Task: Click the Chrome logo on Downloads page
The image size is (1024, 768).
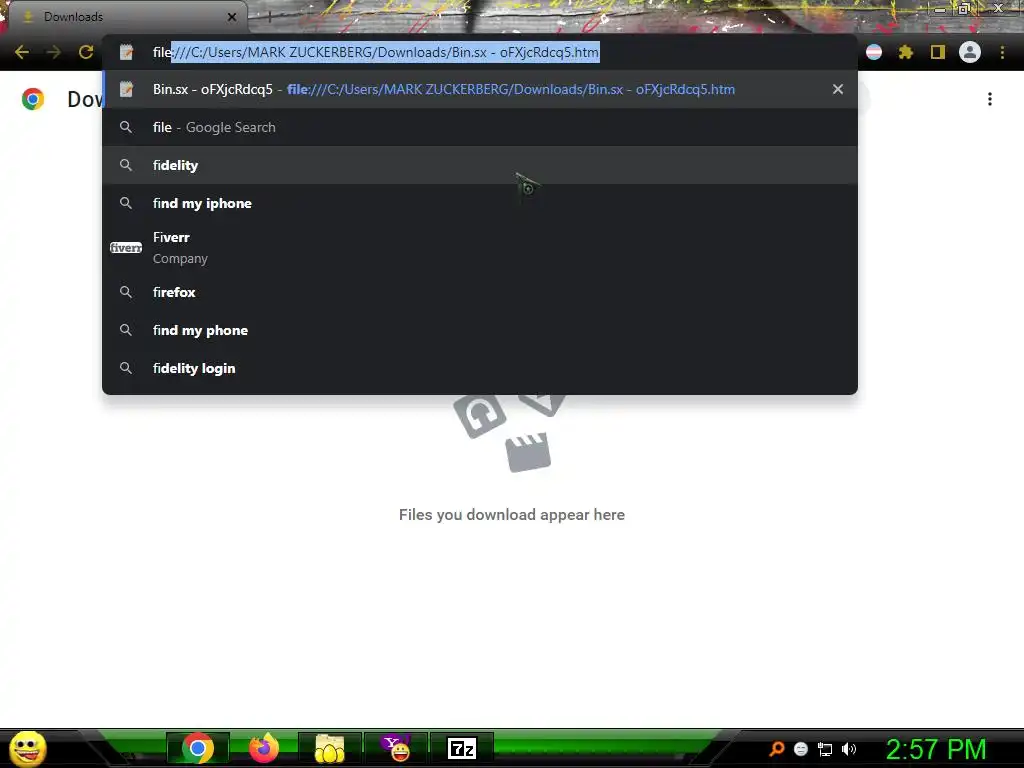Action: (x=33, y=99)
